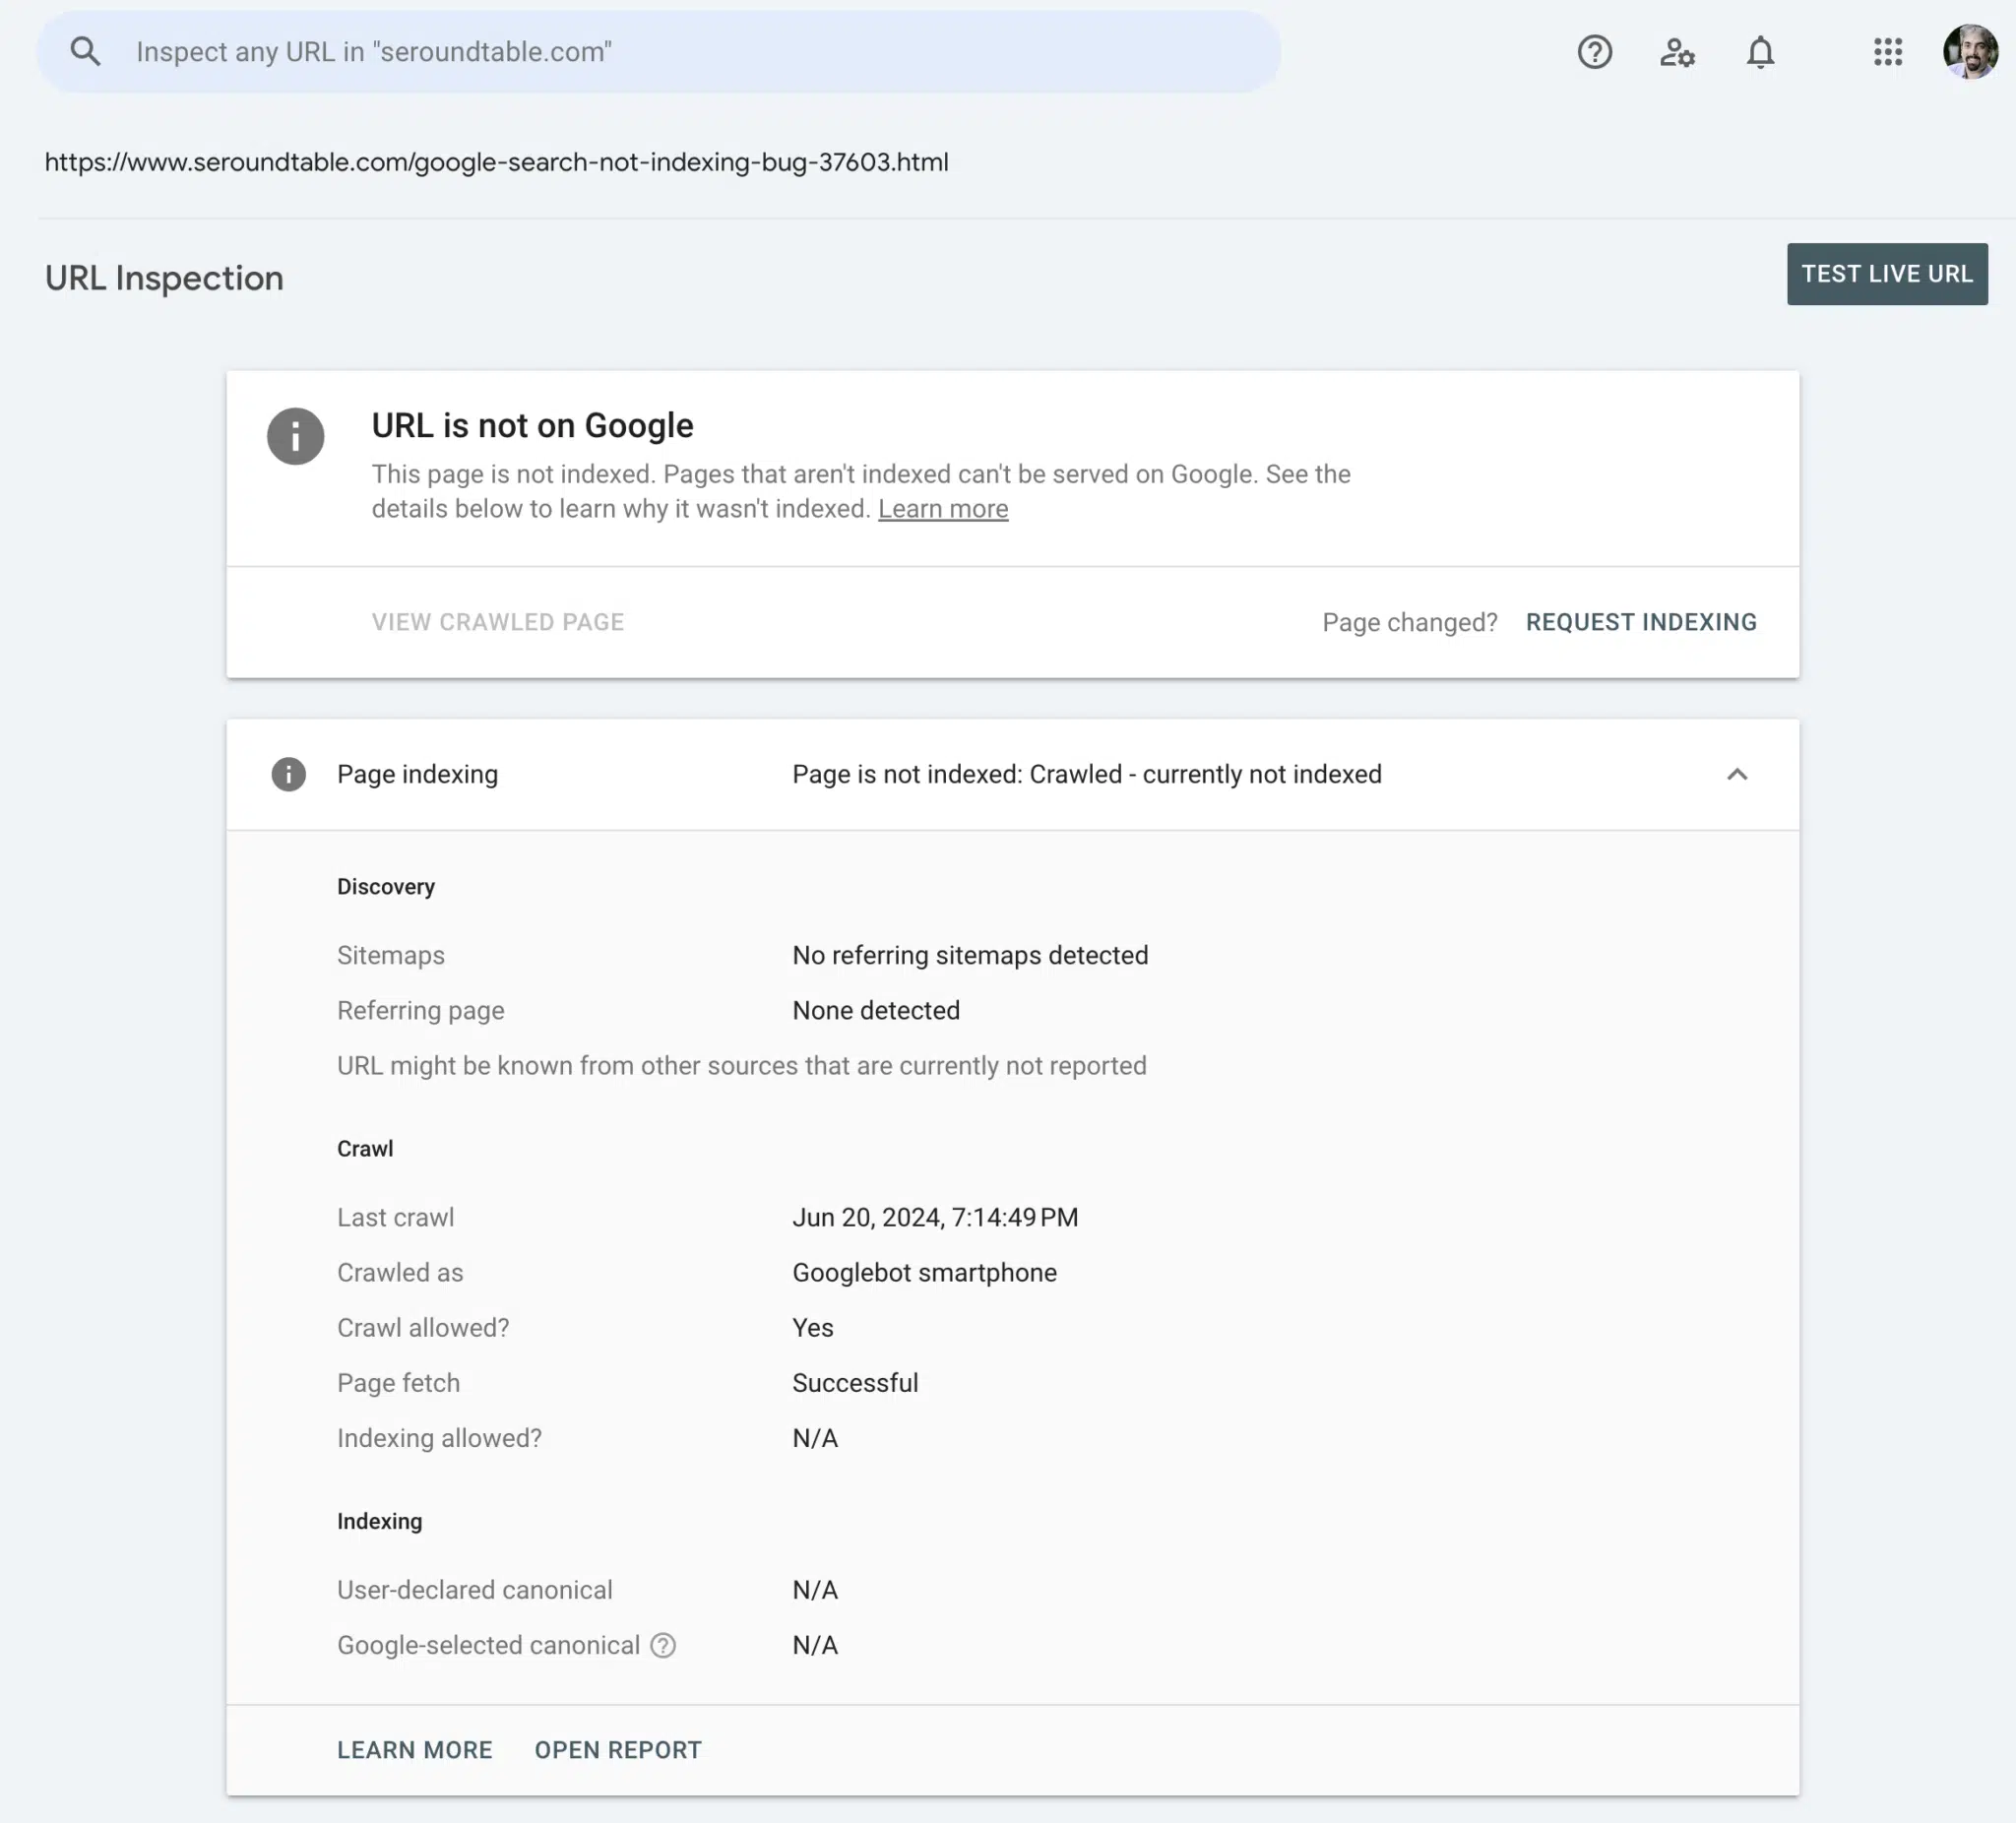The width and height of the screenshot is (2016, 1823).
Task: Click OPEN REPORT
Action: click(618, 1750)
